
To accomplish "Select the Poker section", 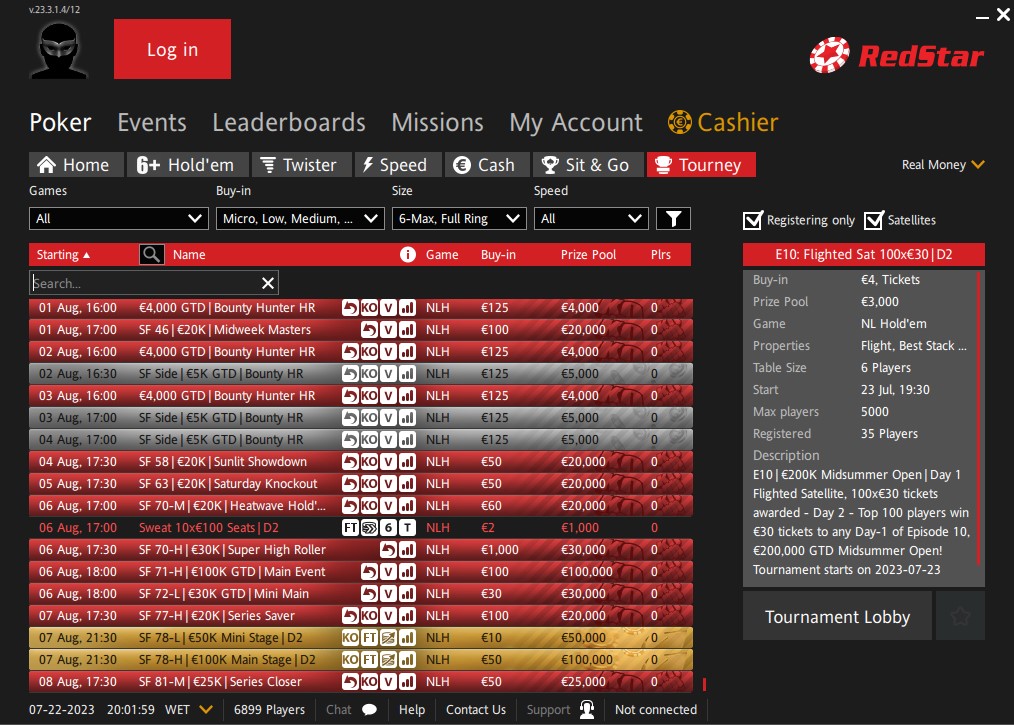I will (61, 123).
